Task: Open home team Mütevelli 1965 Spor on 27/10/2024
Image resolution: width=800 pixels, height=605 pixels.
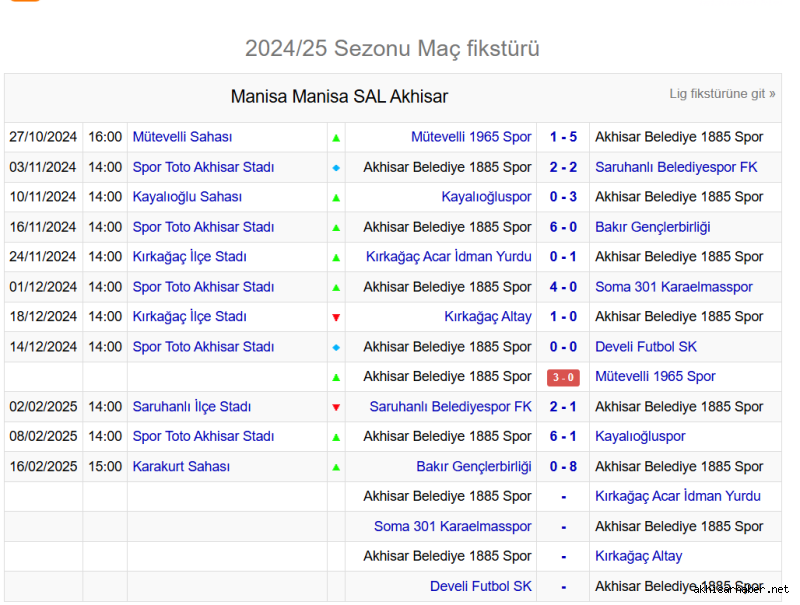Action: point(471,137)
